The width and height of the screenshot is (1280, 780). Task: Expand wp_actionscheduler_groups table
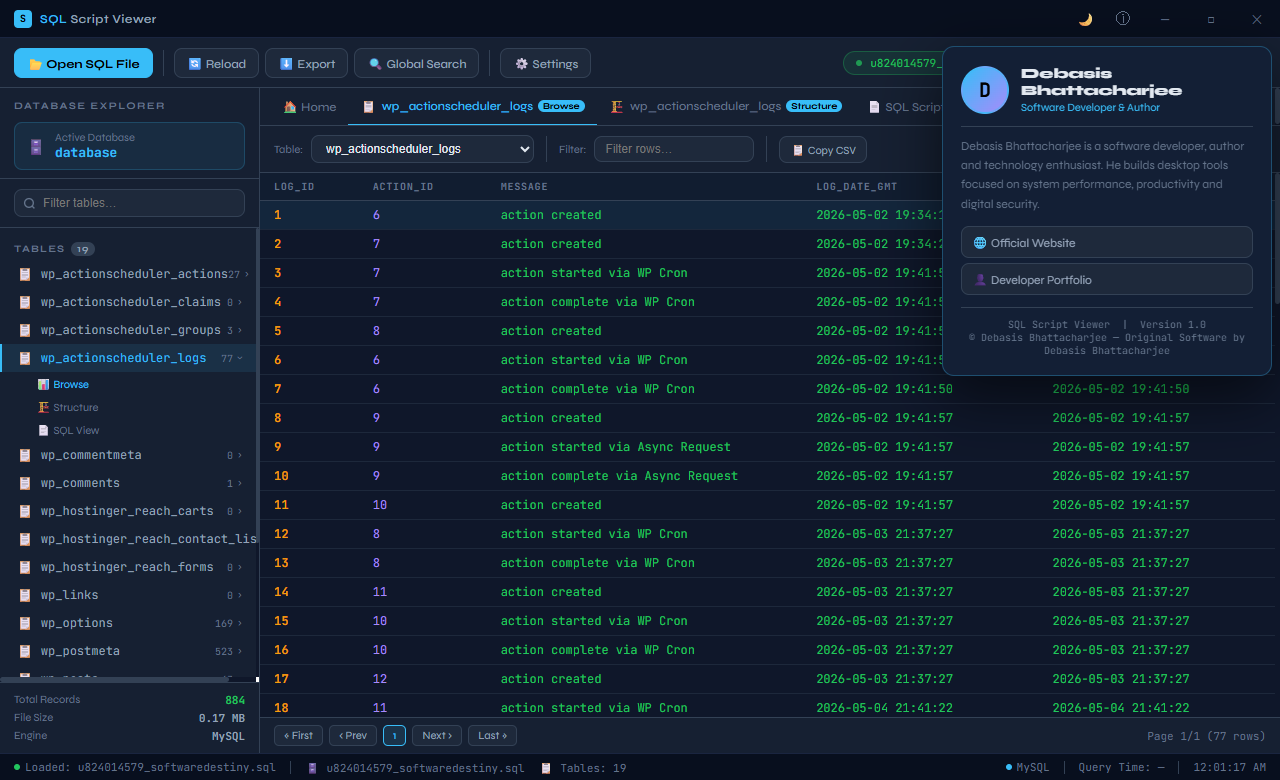click(242, 330)
